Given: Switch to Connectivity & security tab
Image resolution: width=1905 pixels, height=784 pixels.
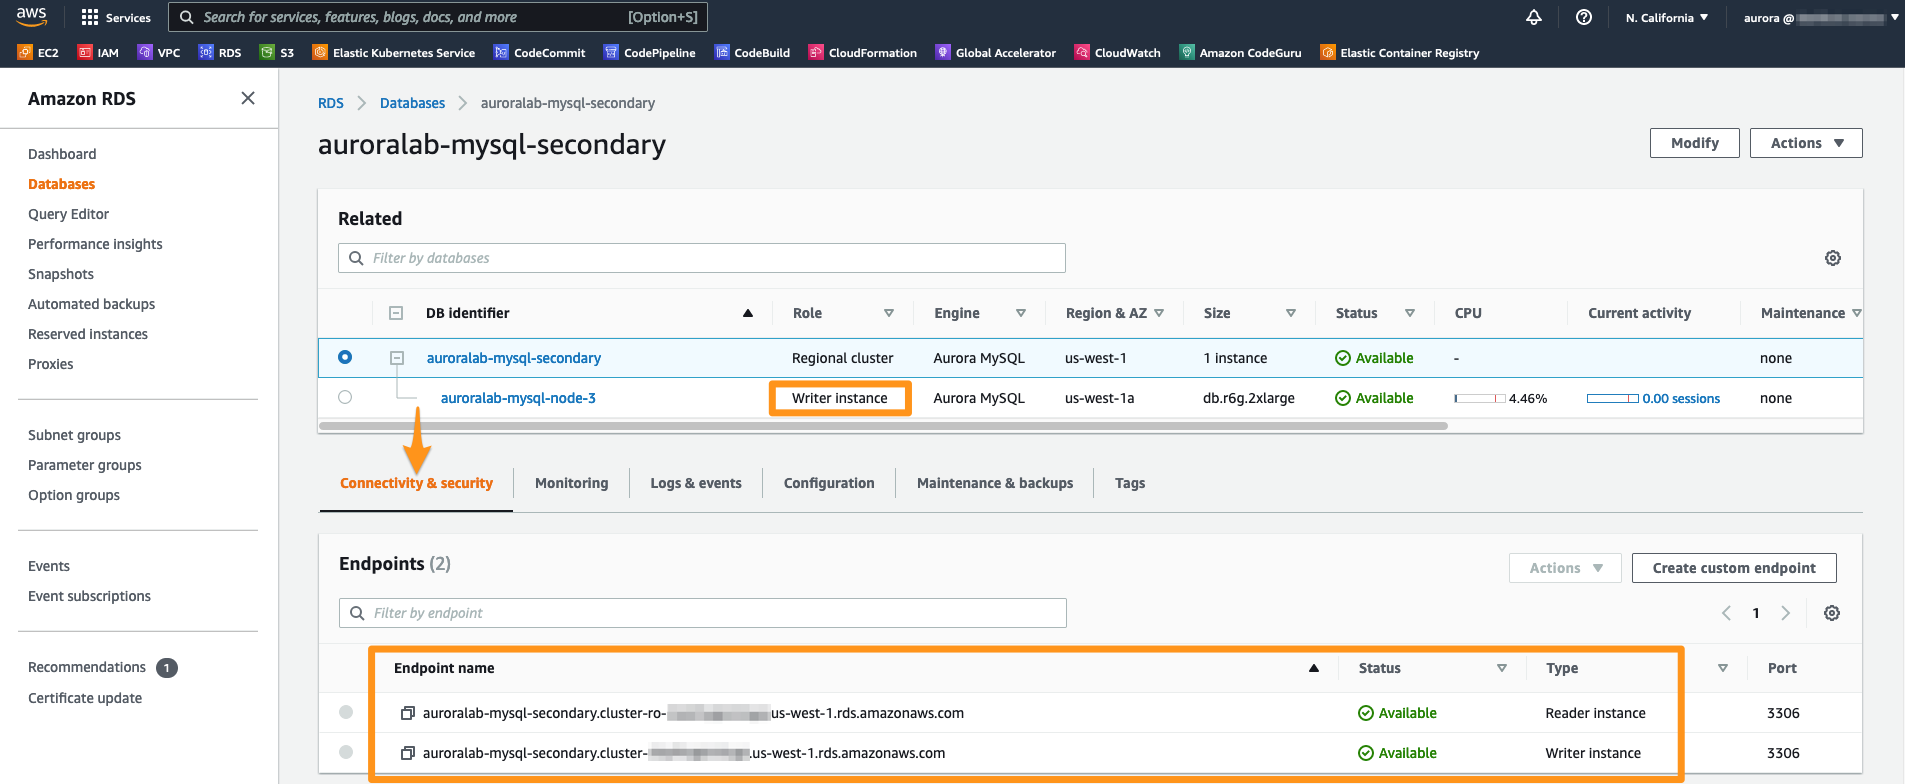Looking at the screenshot, I should pyautogui.click(x=416, y=483).
